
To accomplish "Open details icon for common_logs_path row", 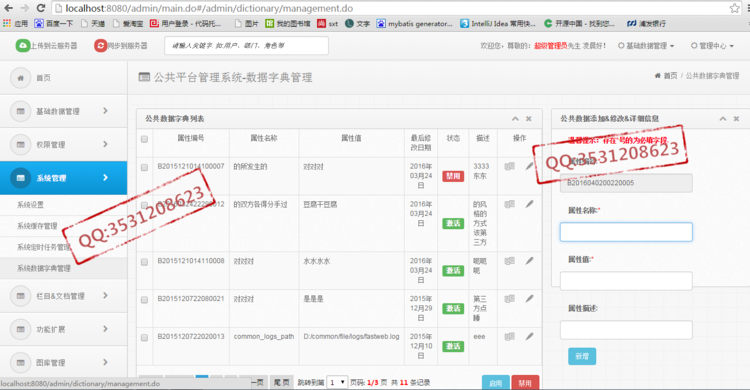I will [x=509, y=337].
